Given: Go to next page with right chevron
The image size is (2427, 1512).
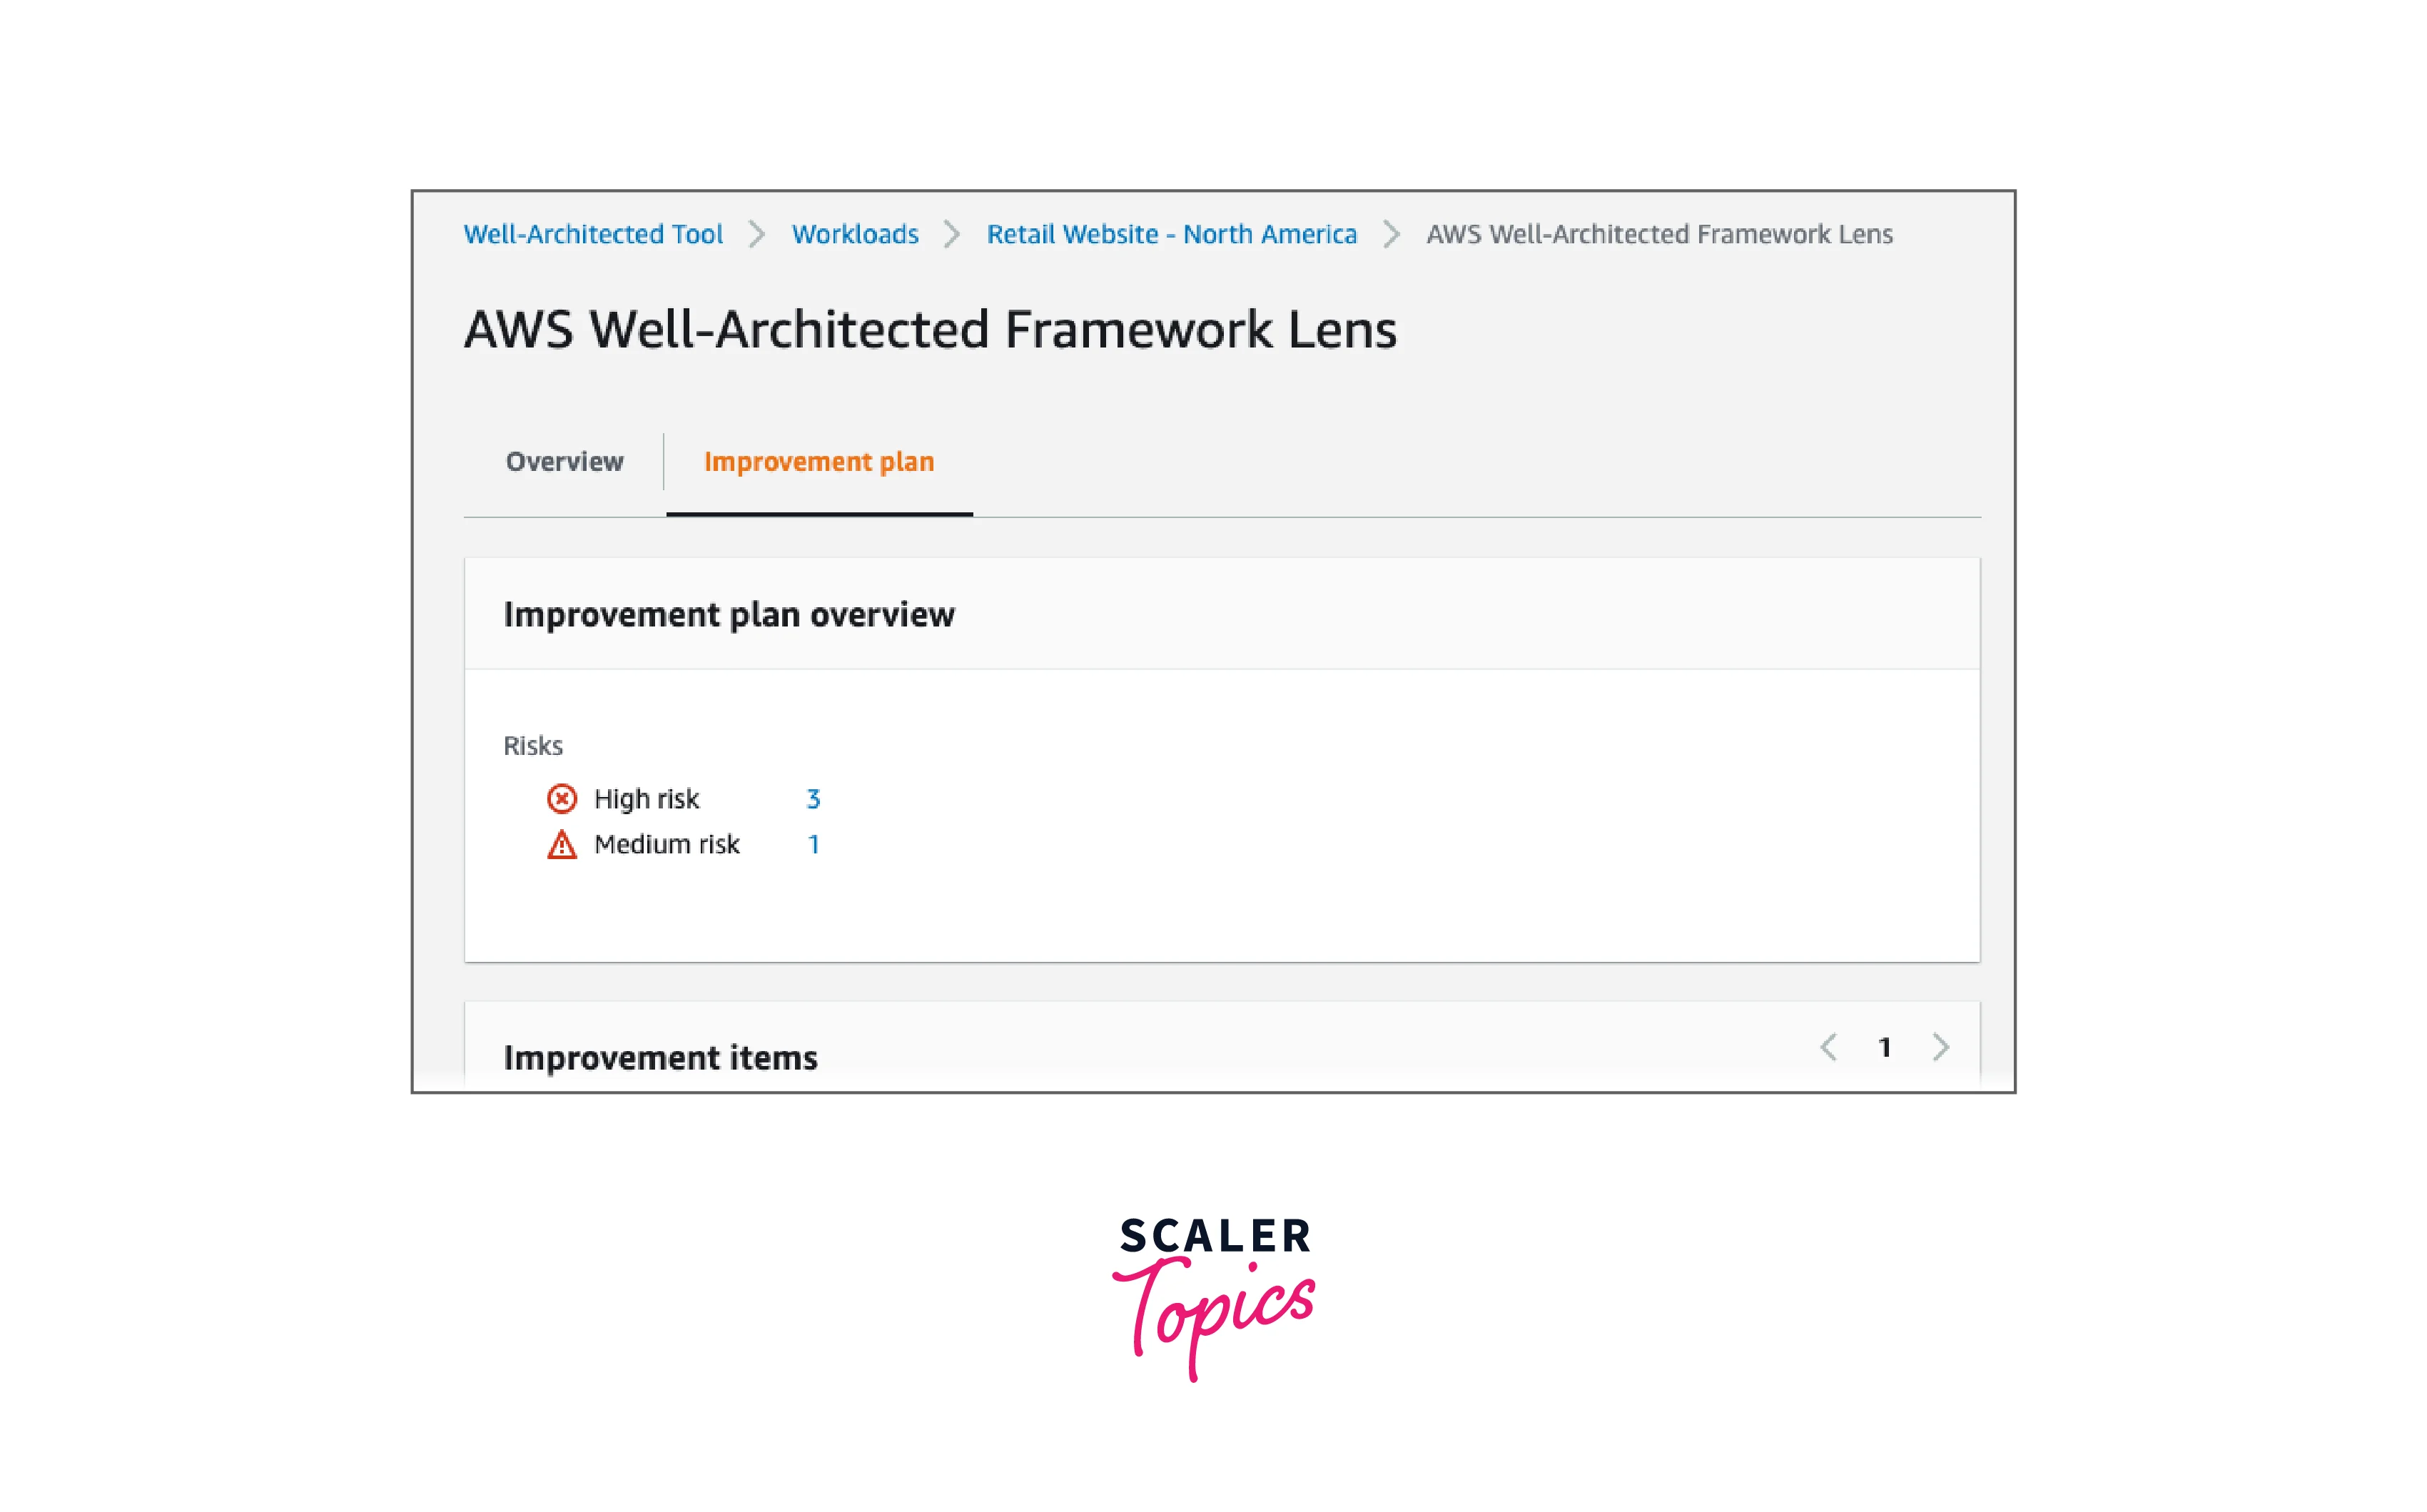Looking at the screenshot, I should tap(1941, 1047).
